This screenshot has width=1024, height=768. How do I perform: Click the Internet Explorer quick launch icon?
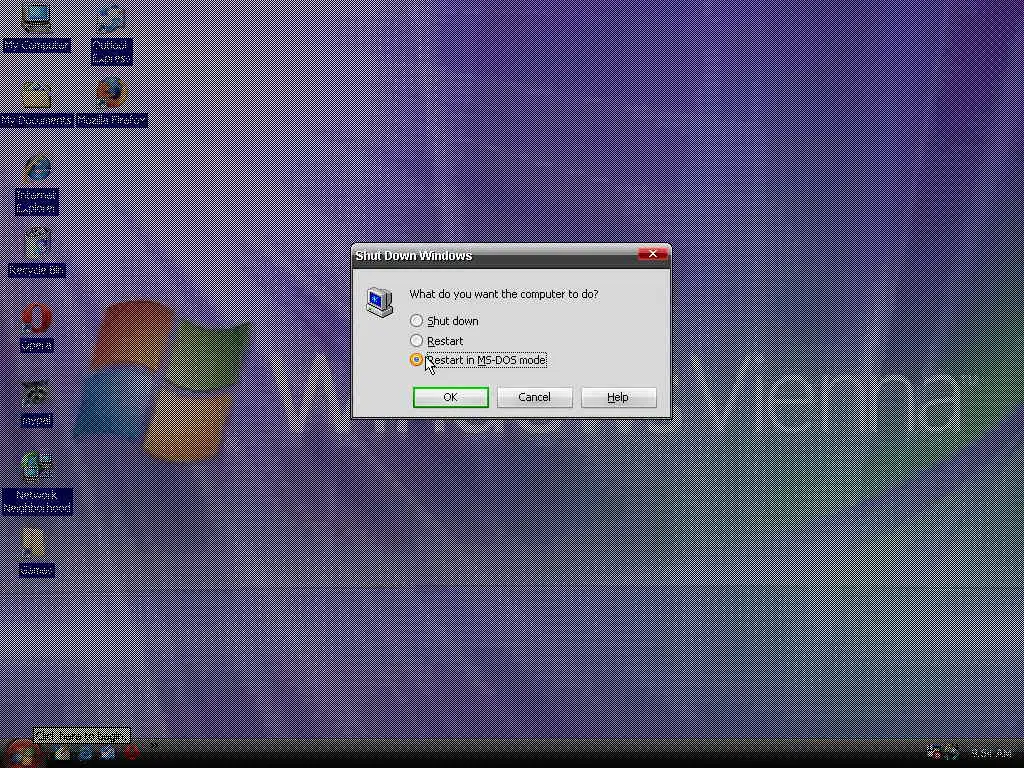pos(85,754)
